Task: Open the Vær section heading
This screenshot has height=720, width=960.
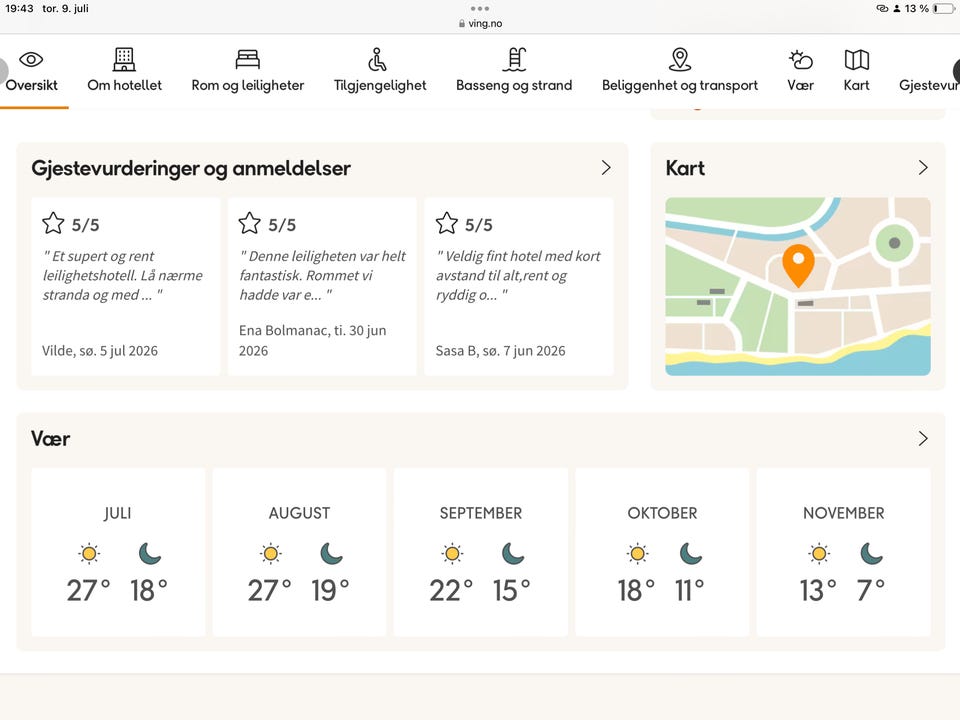Action: coord(51,438)
